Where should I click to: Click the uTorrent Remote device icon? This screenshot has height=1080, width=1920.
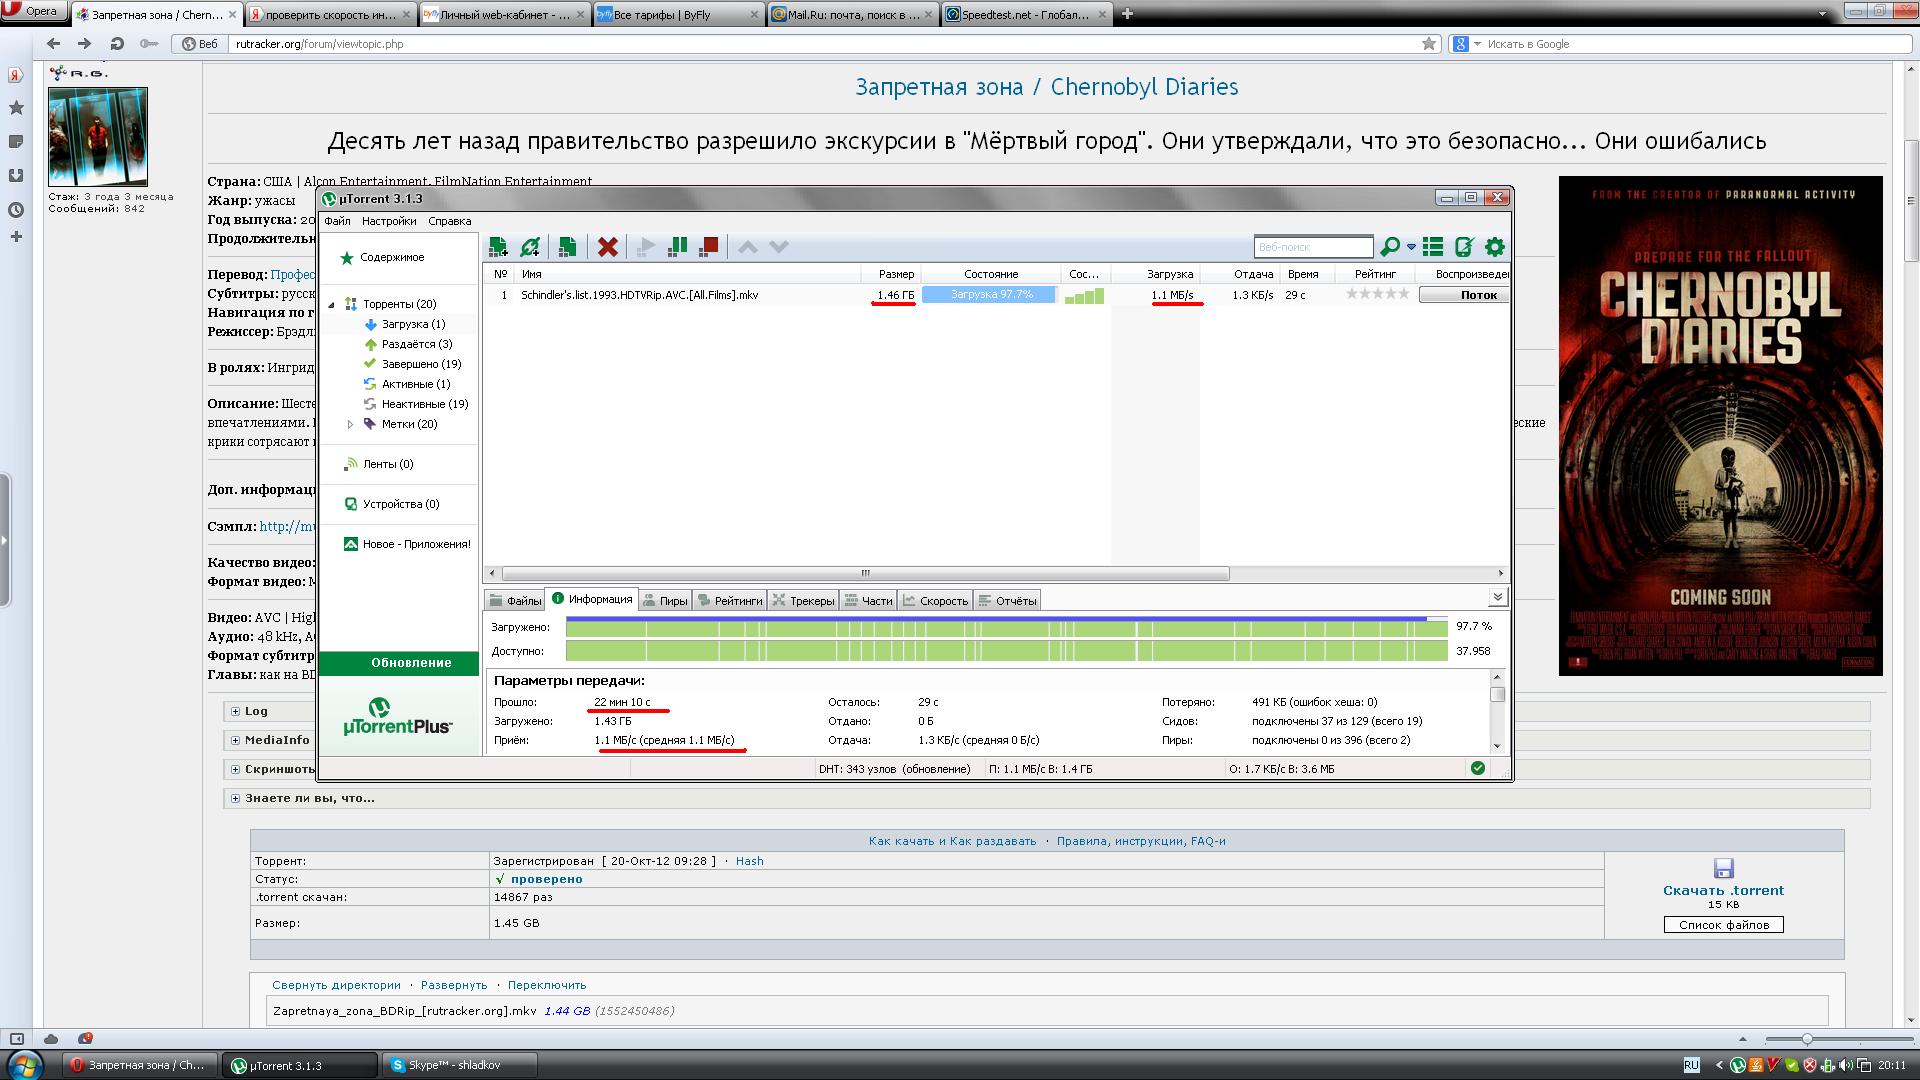[x=1464, y=247]
